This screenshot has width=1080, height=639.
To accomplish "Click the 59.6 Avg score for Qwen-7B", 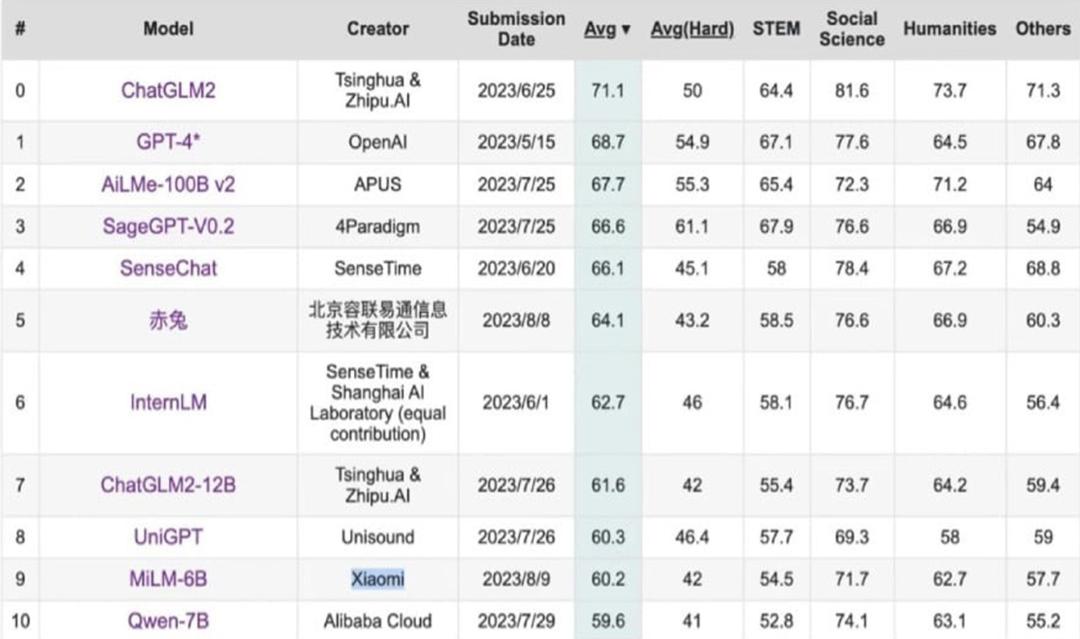I will 608,621.
